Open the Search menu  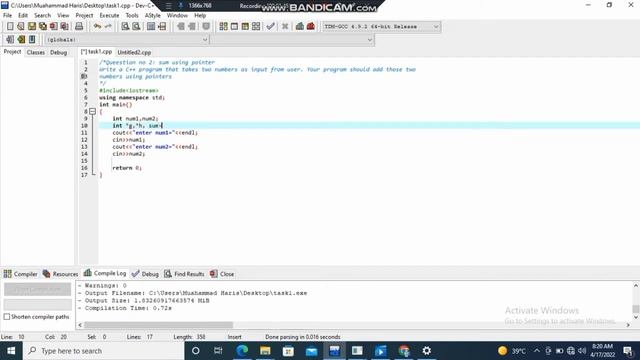click(x=42, y=16)
